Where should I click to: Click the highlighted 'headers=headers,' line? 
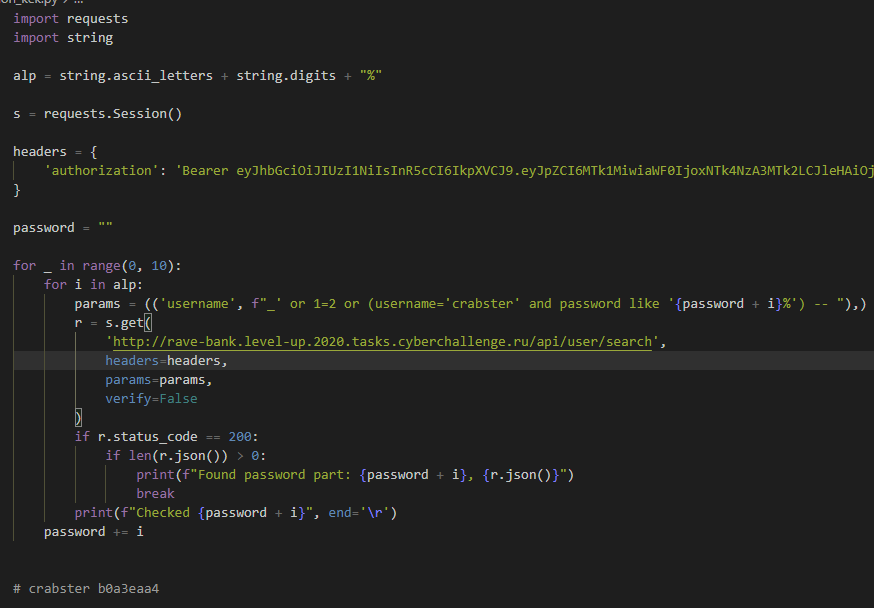tap(167, 361)
